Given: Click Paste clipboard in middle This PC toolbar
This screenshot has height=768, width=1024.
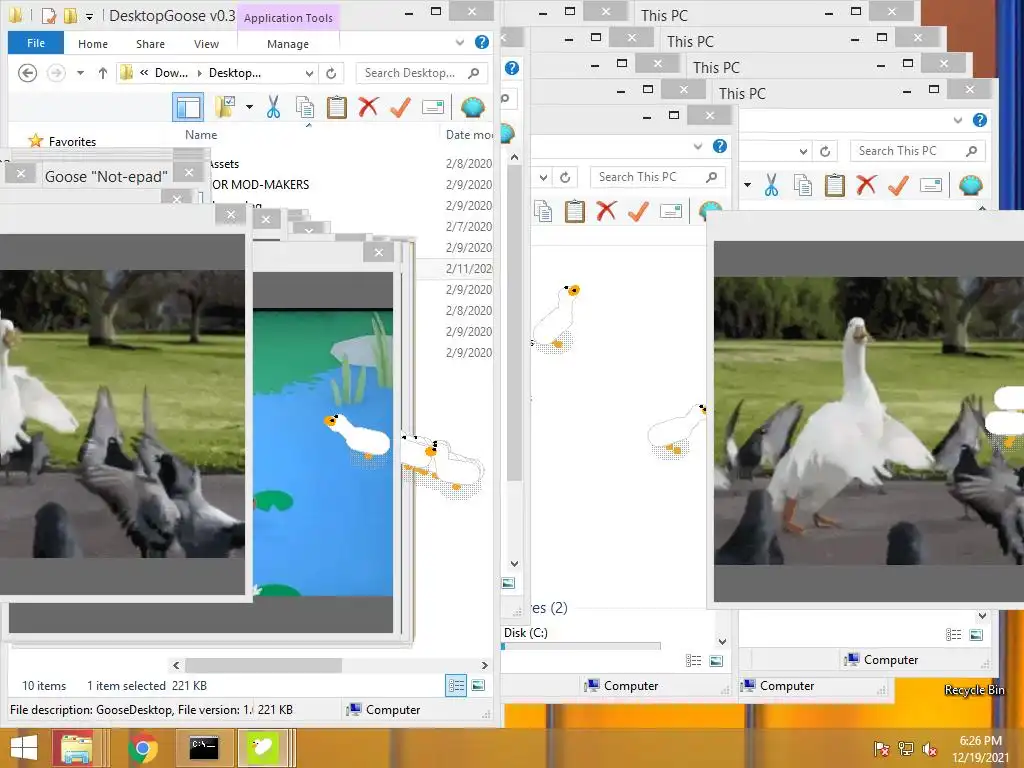Looking at the screenshot, I should pyautogui.click(x=575, y=211).
